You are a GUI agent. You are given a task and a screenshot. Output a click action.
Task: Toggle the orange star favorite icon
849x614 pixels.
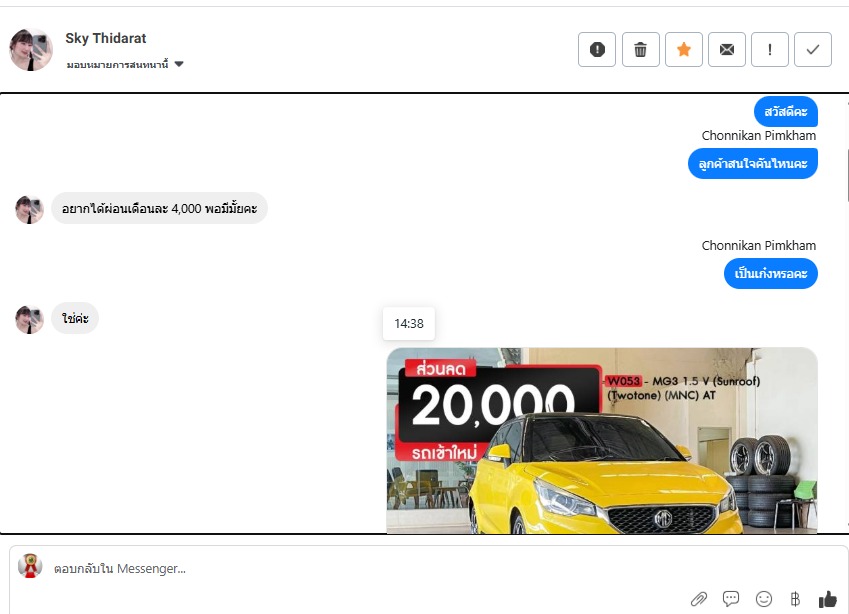(684, 50)
